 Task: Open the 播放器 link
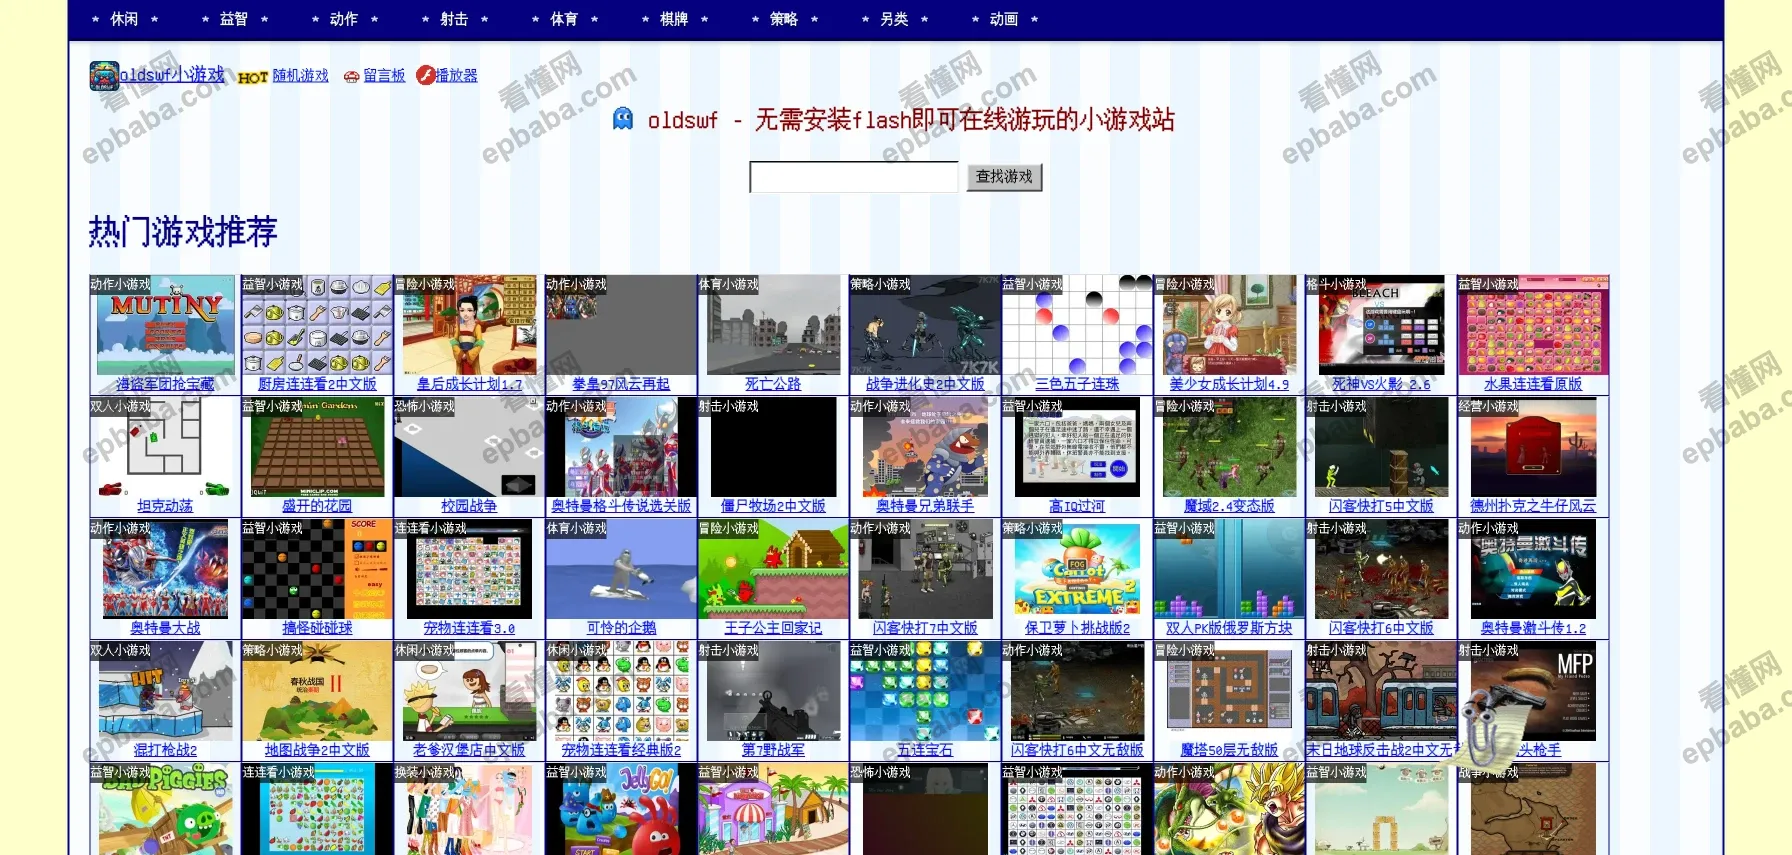pyautogui.click(x=456, y=76)
